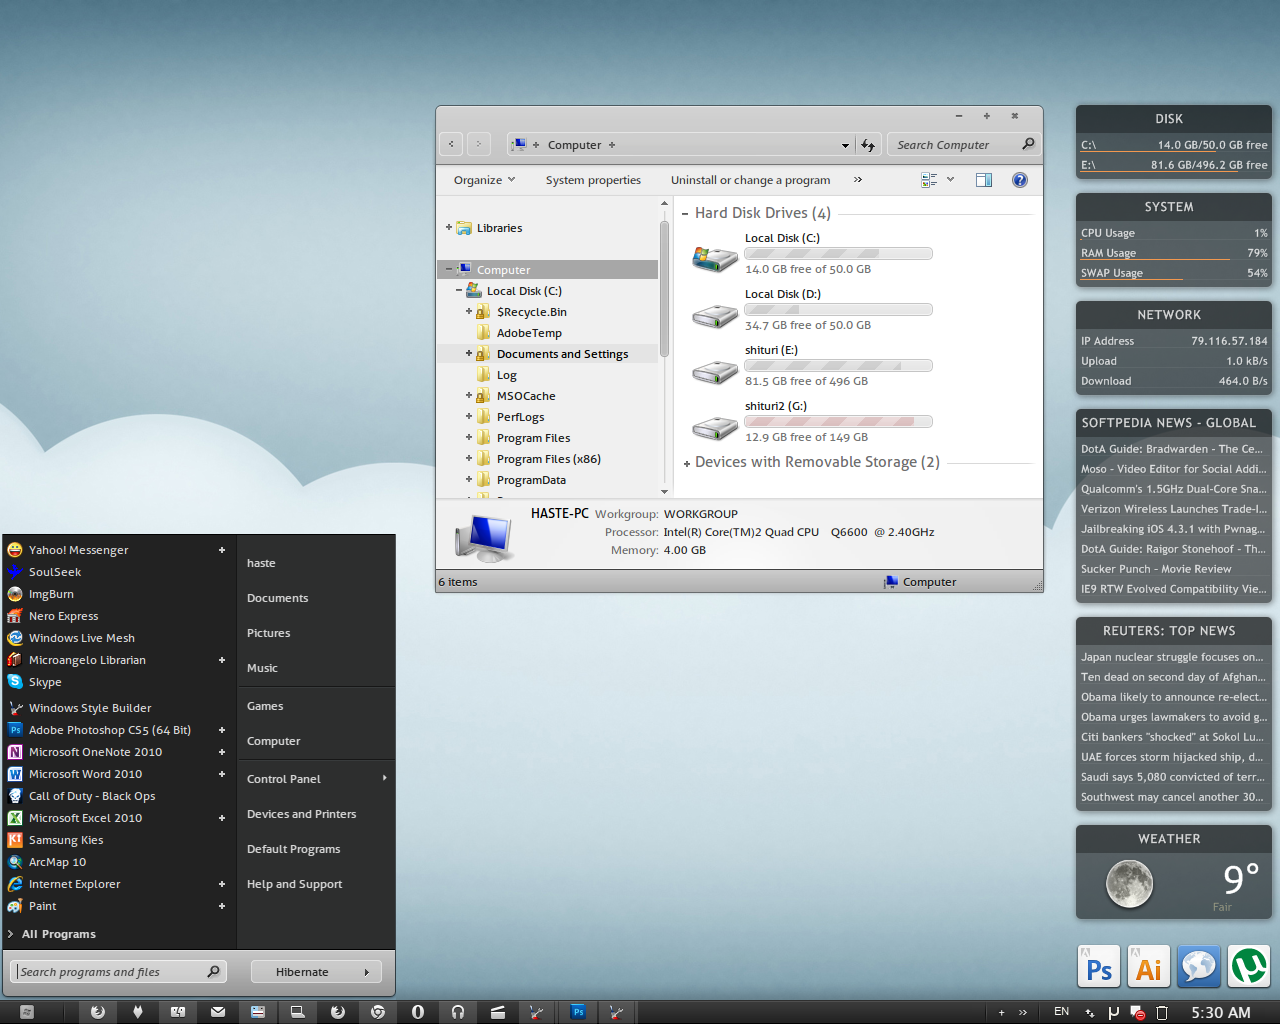
Task: Select the MSOCache folder in the tree
Action: pyautogui.click(x=526, y=396)
